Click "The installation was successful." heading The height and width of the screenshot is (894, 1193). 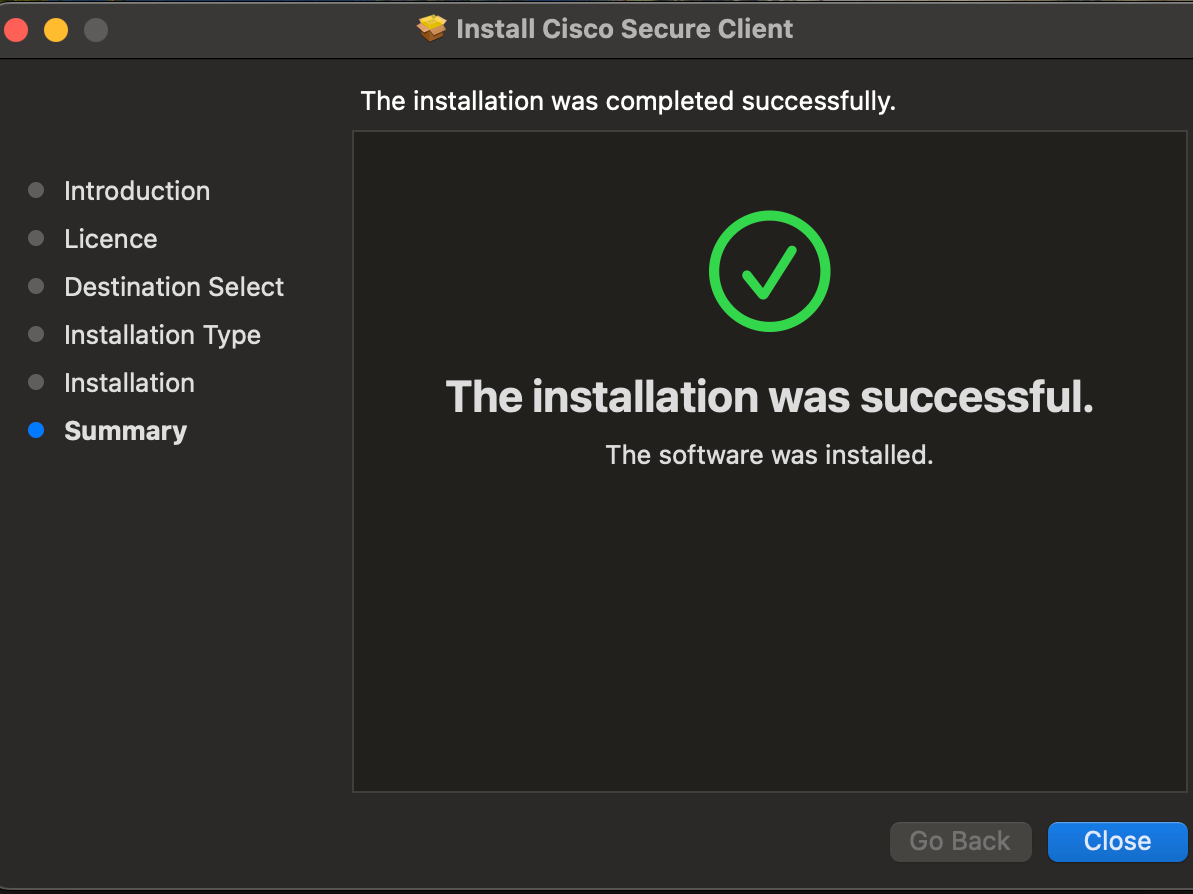click(x=769, y=397)
